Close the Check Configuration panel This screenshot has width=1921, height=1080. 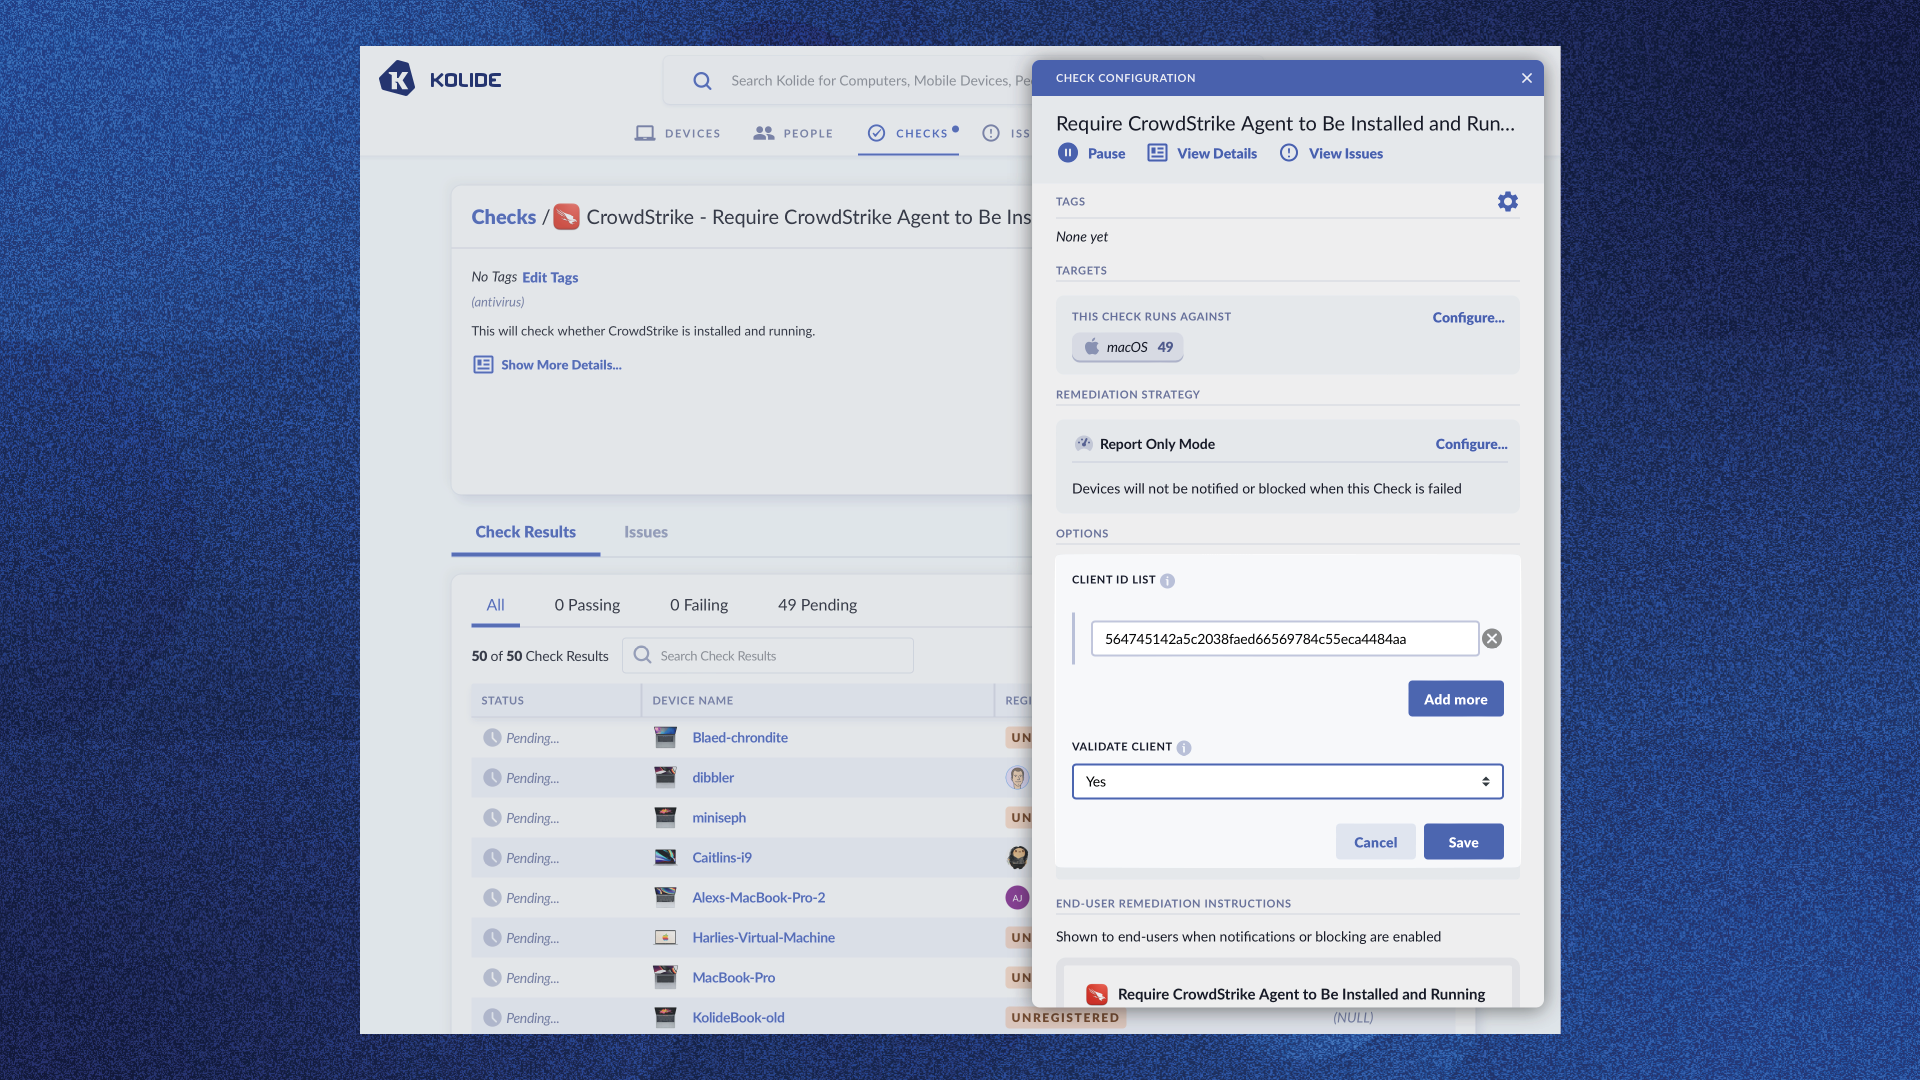tap(1526, 78)
